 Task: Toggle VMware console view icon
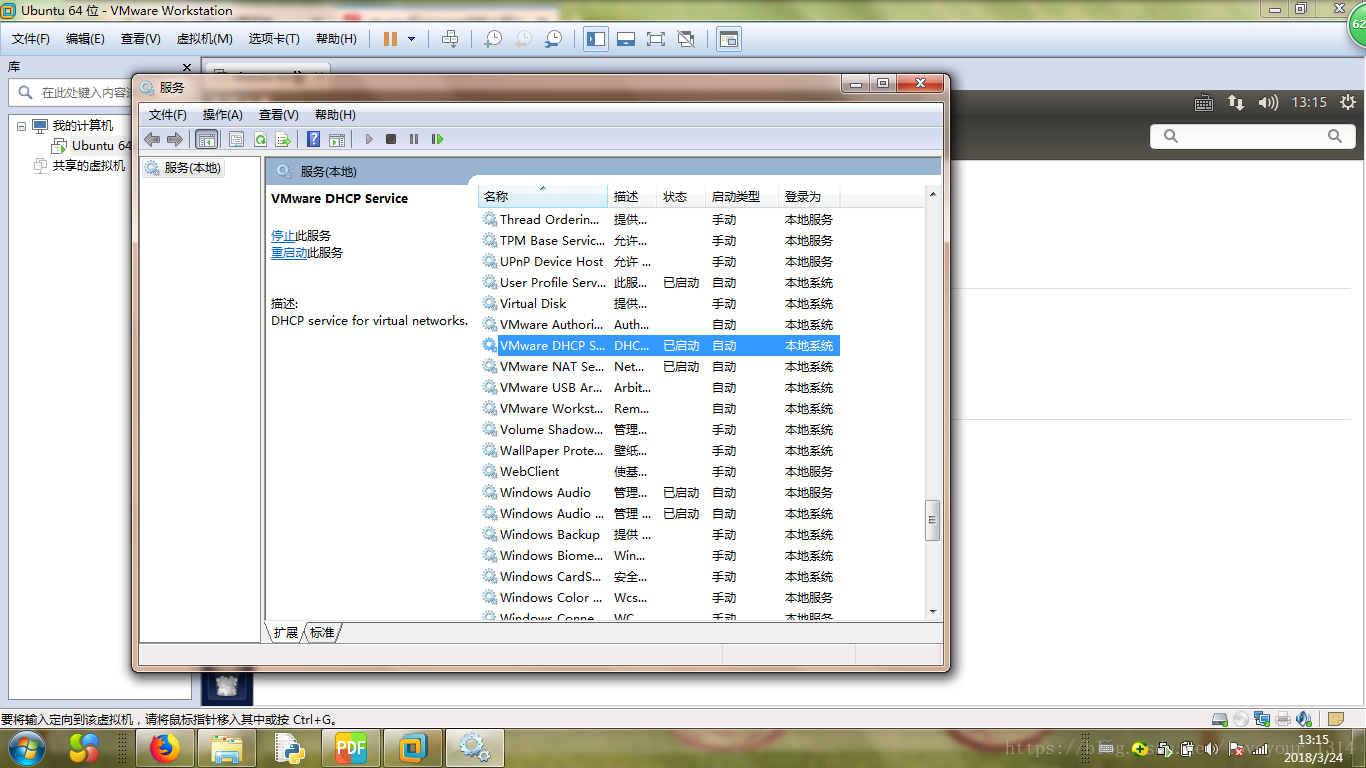[x=729, y=39]
